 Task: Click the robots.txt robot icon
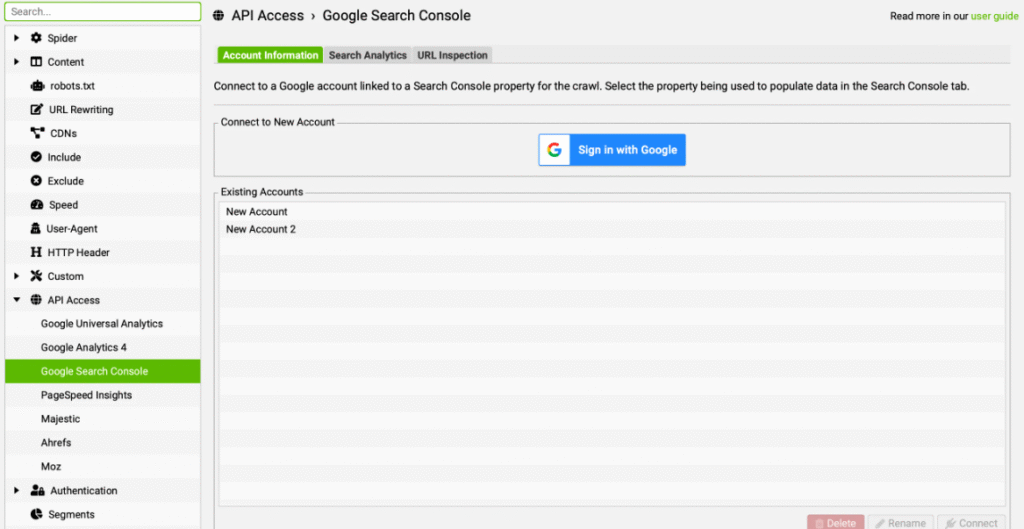coord(37,86)
